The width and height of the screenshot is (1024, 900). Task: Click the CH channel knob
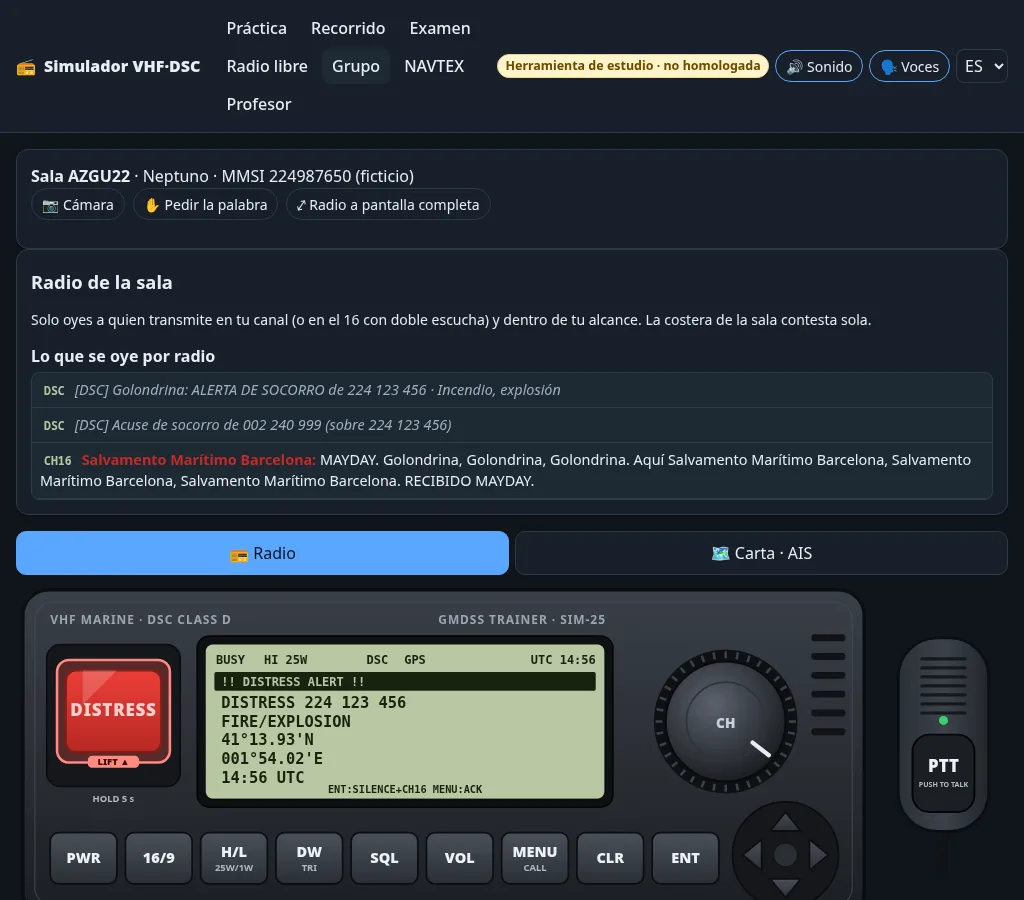coord(726,722)
